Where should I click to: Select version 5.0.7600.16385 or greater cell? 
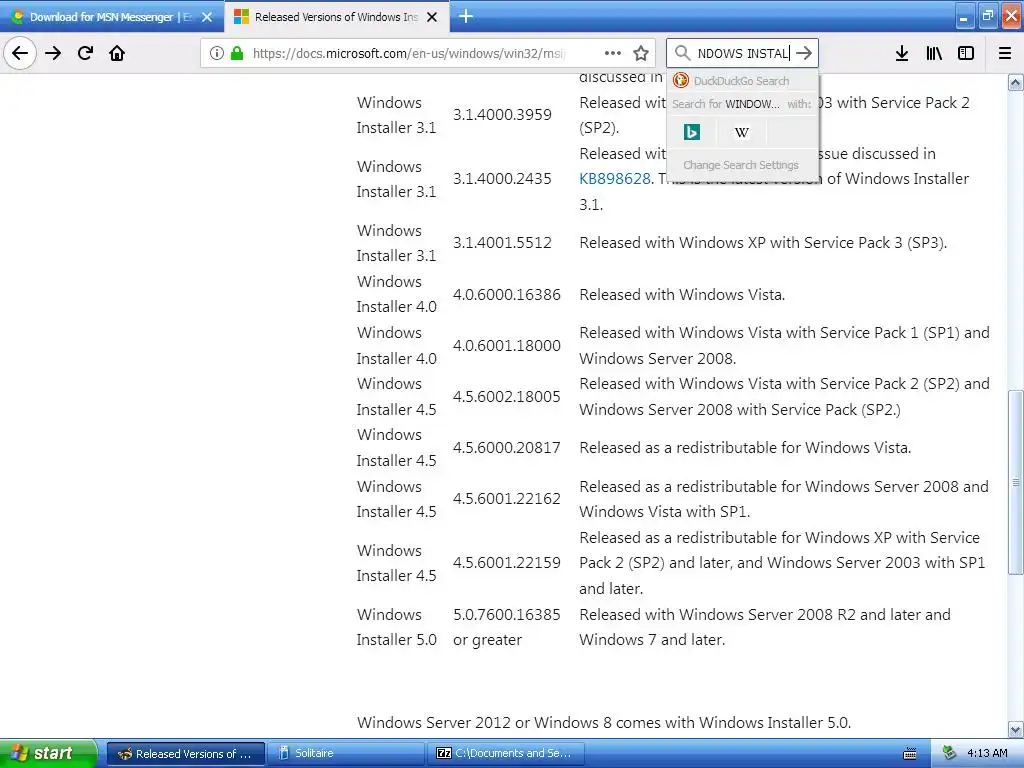point(507,627)
